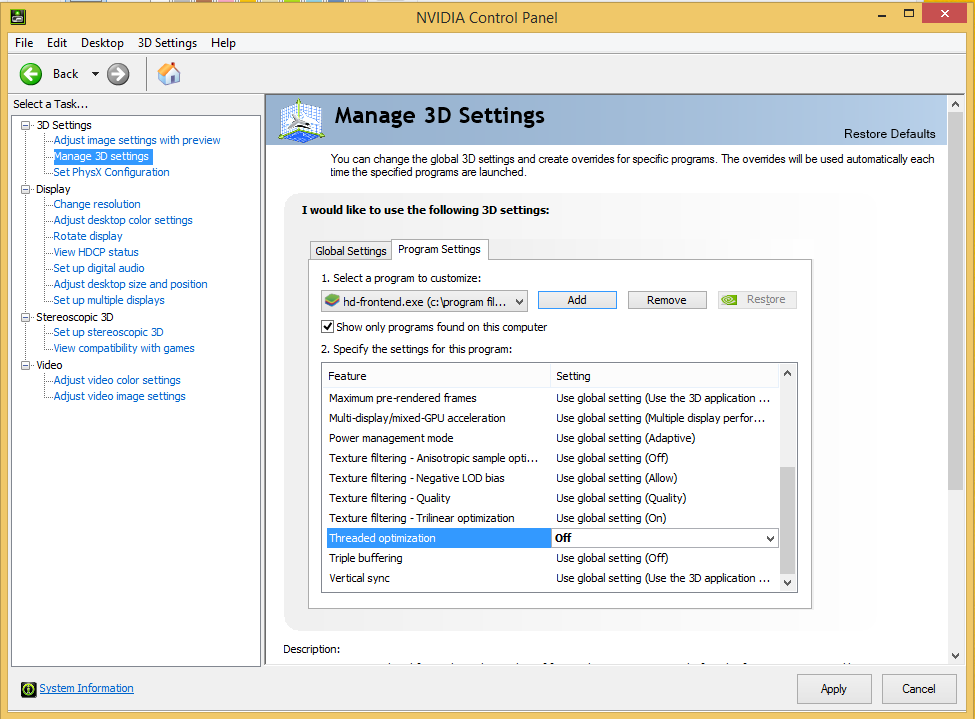Collapse the 3D Settings tree node
Image resolution: width=975 pixels, height=719 pixels.
pos(25,125)
